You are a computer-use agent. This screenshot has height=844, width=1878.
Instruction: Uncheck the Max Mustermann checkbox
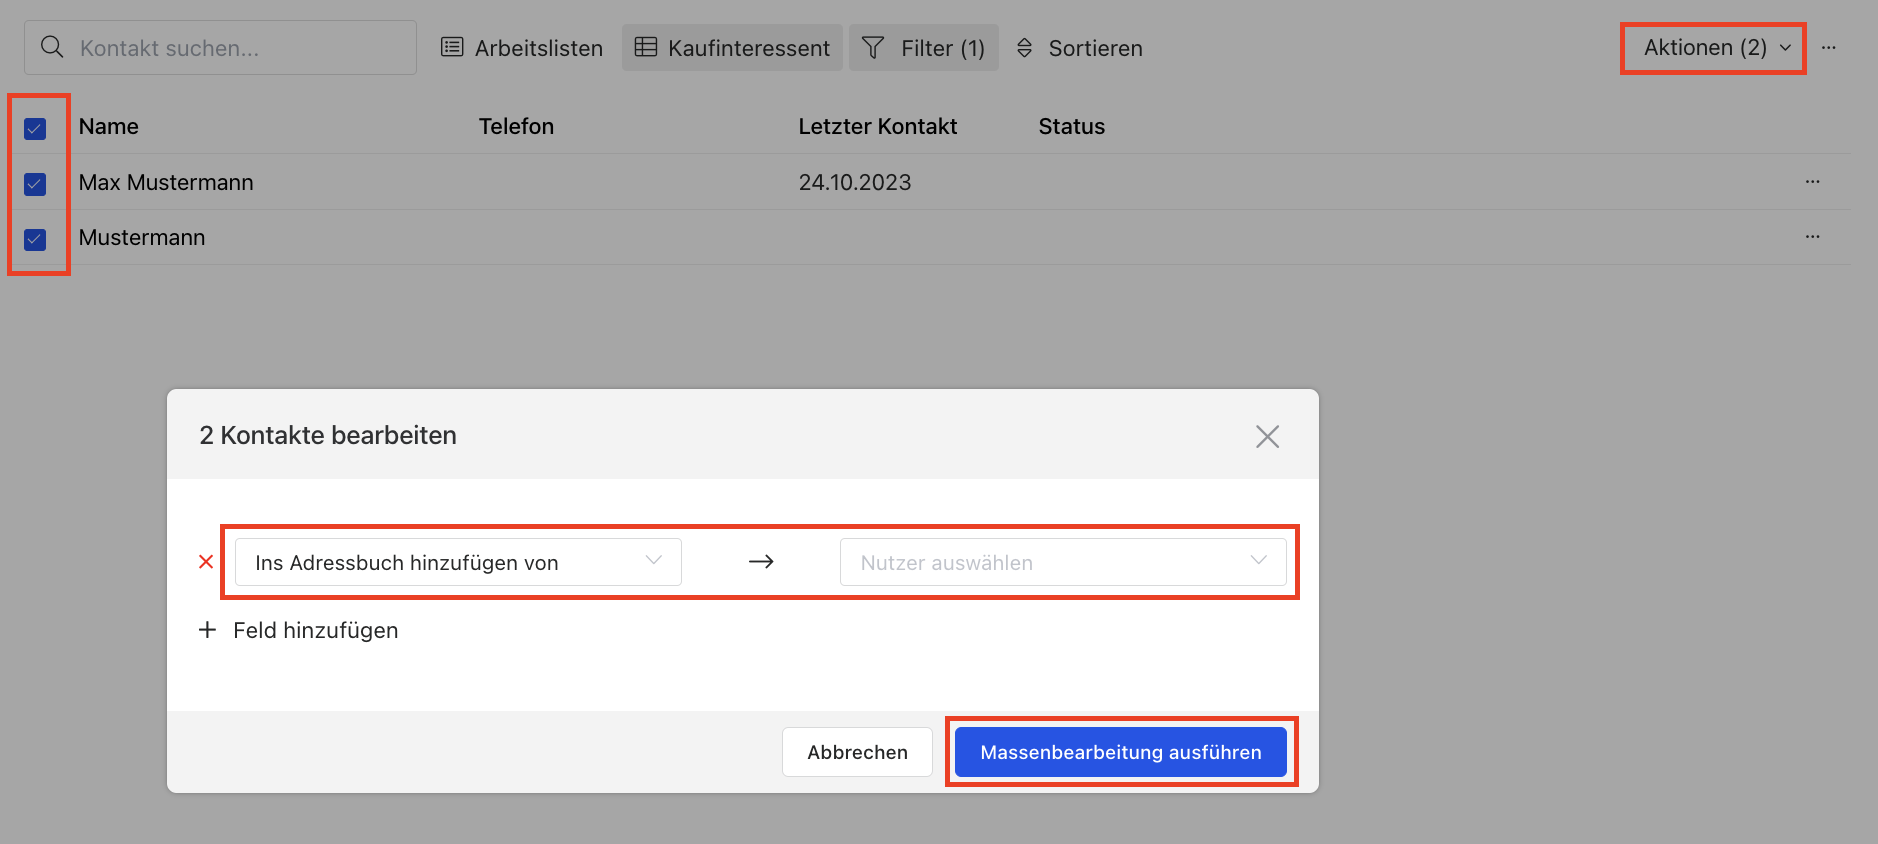coord(35,184)
